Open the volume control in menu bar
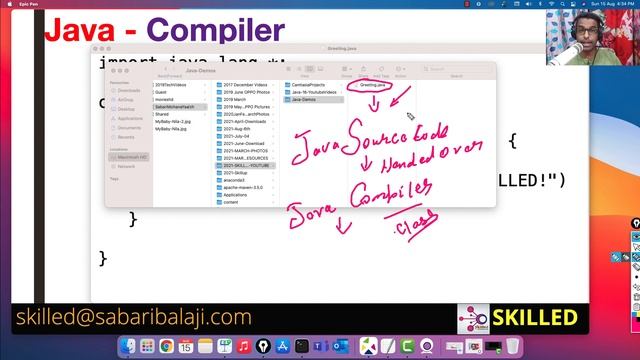Viewport: 640px width, 360px height. pos(528,4)
